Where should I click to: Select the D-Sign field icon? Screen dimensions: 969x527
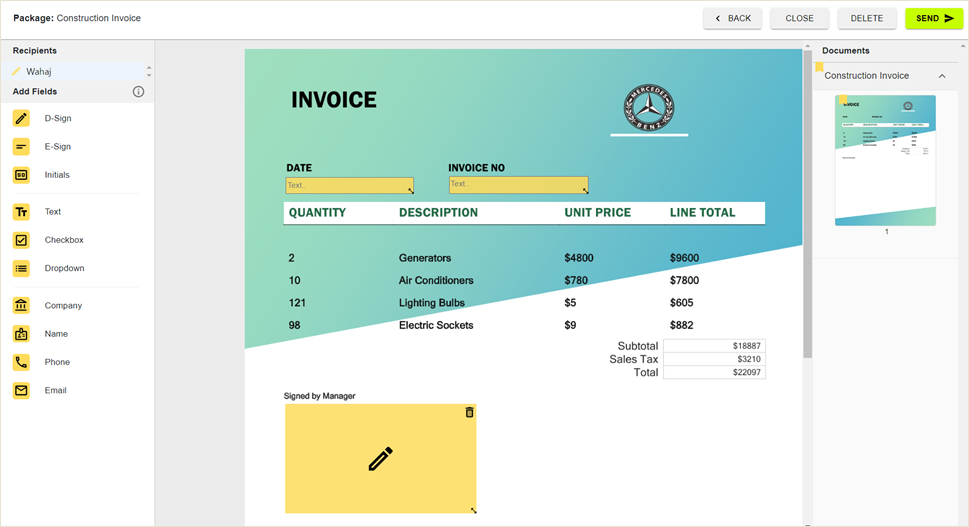point(21,118)
